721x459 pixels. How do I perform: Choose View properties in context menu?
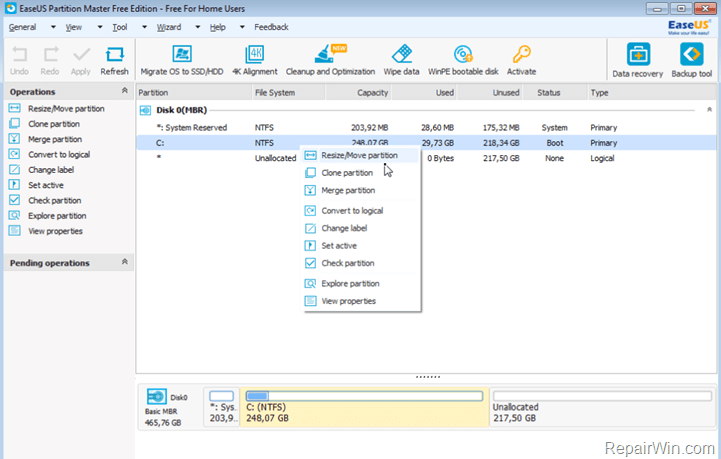click(x=361, y=301)
